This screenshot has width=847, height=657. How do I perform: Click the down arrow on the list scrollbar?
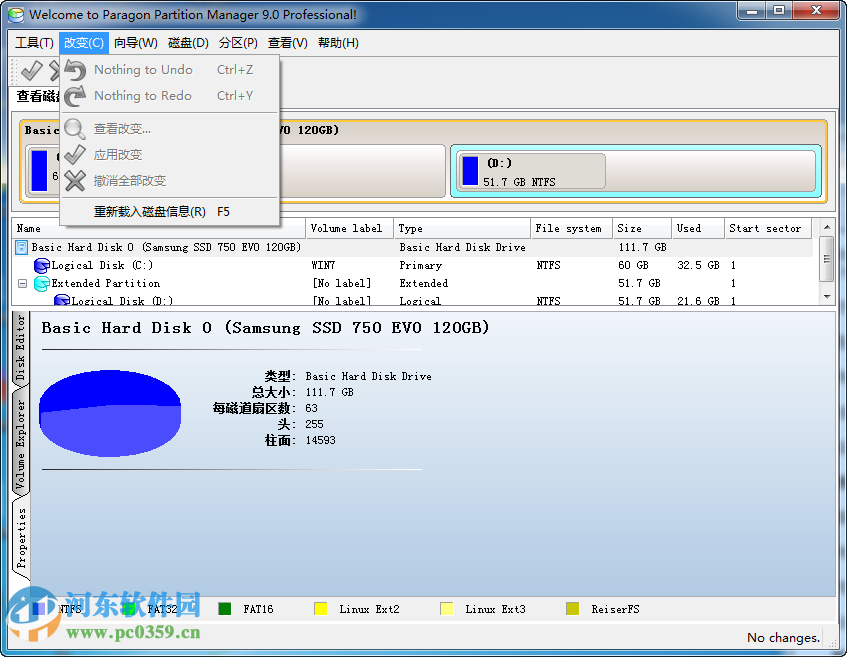(827, 296)
